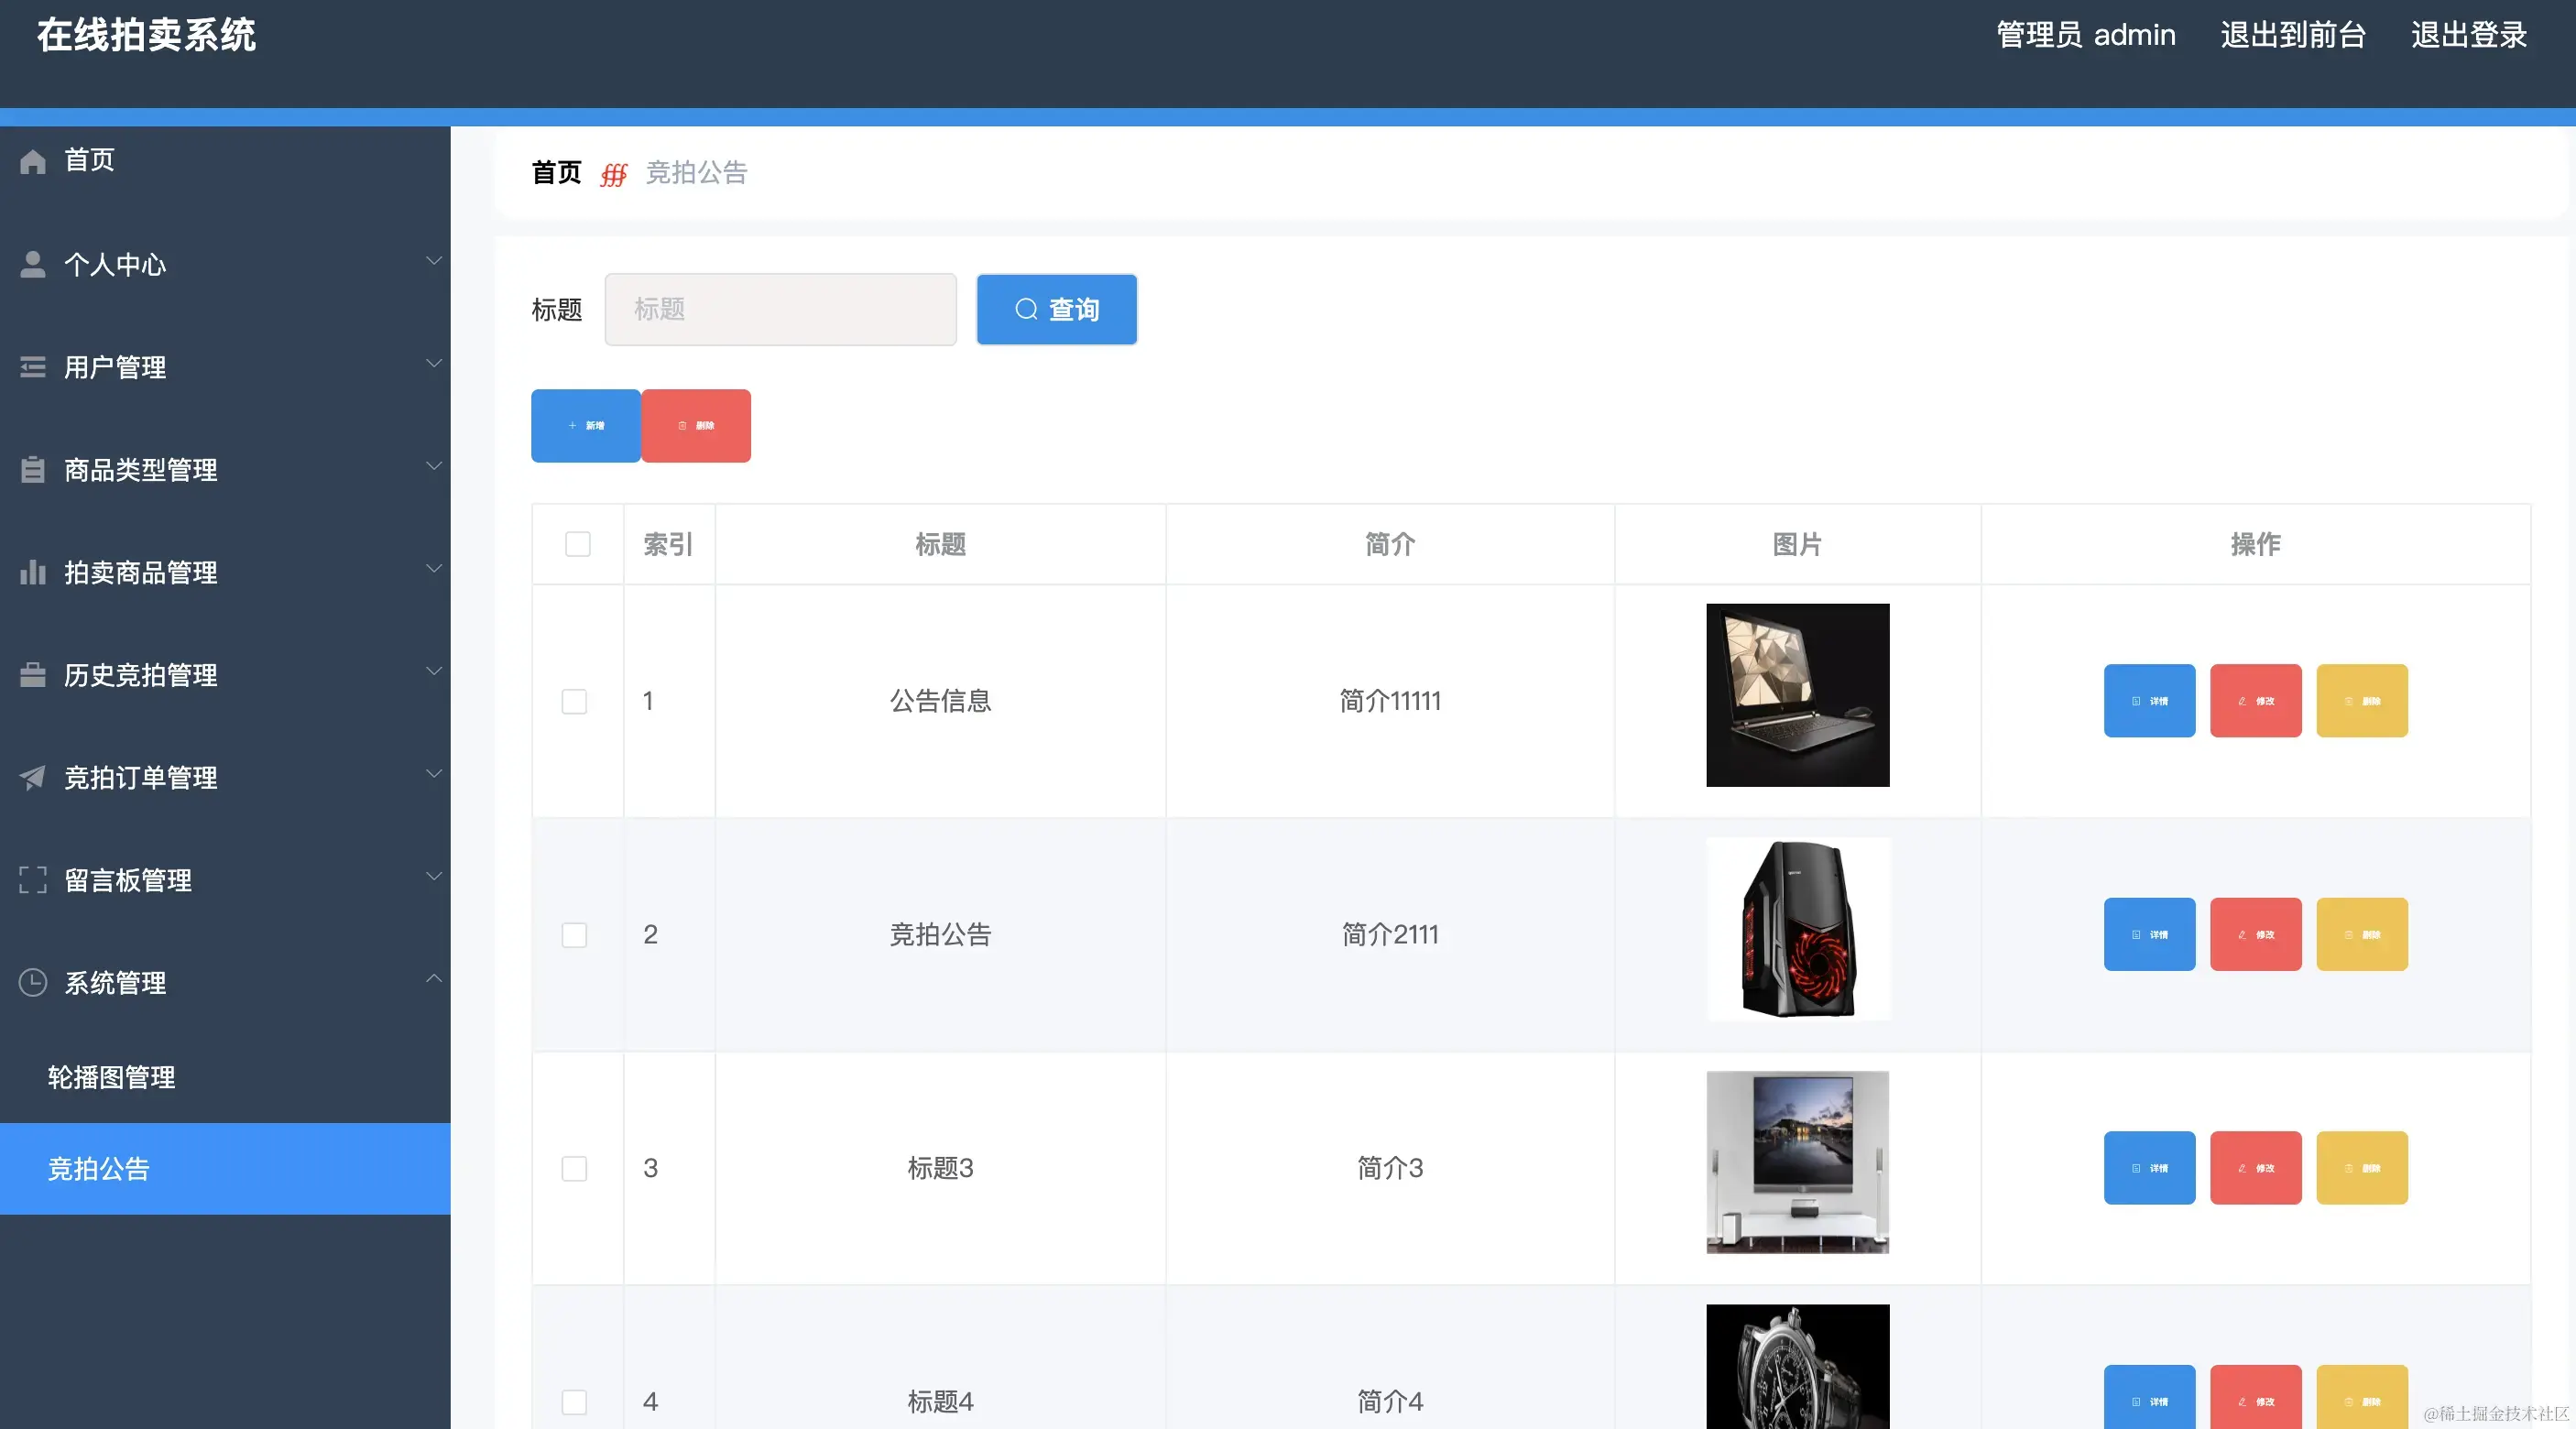Click the 索引 column header
Screen dimensions: 2576x1429
click(669, 544)
